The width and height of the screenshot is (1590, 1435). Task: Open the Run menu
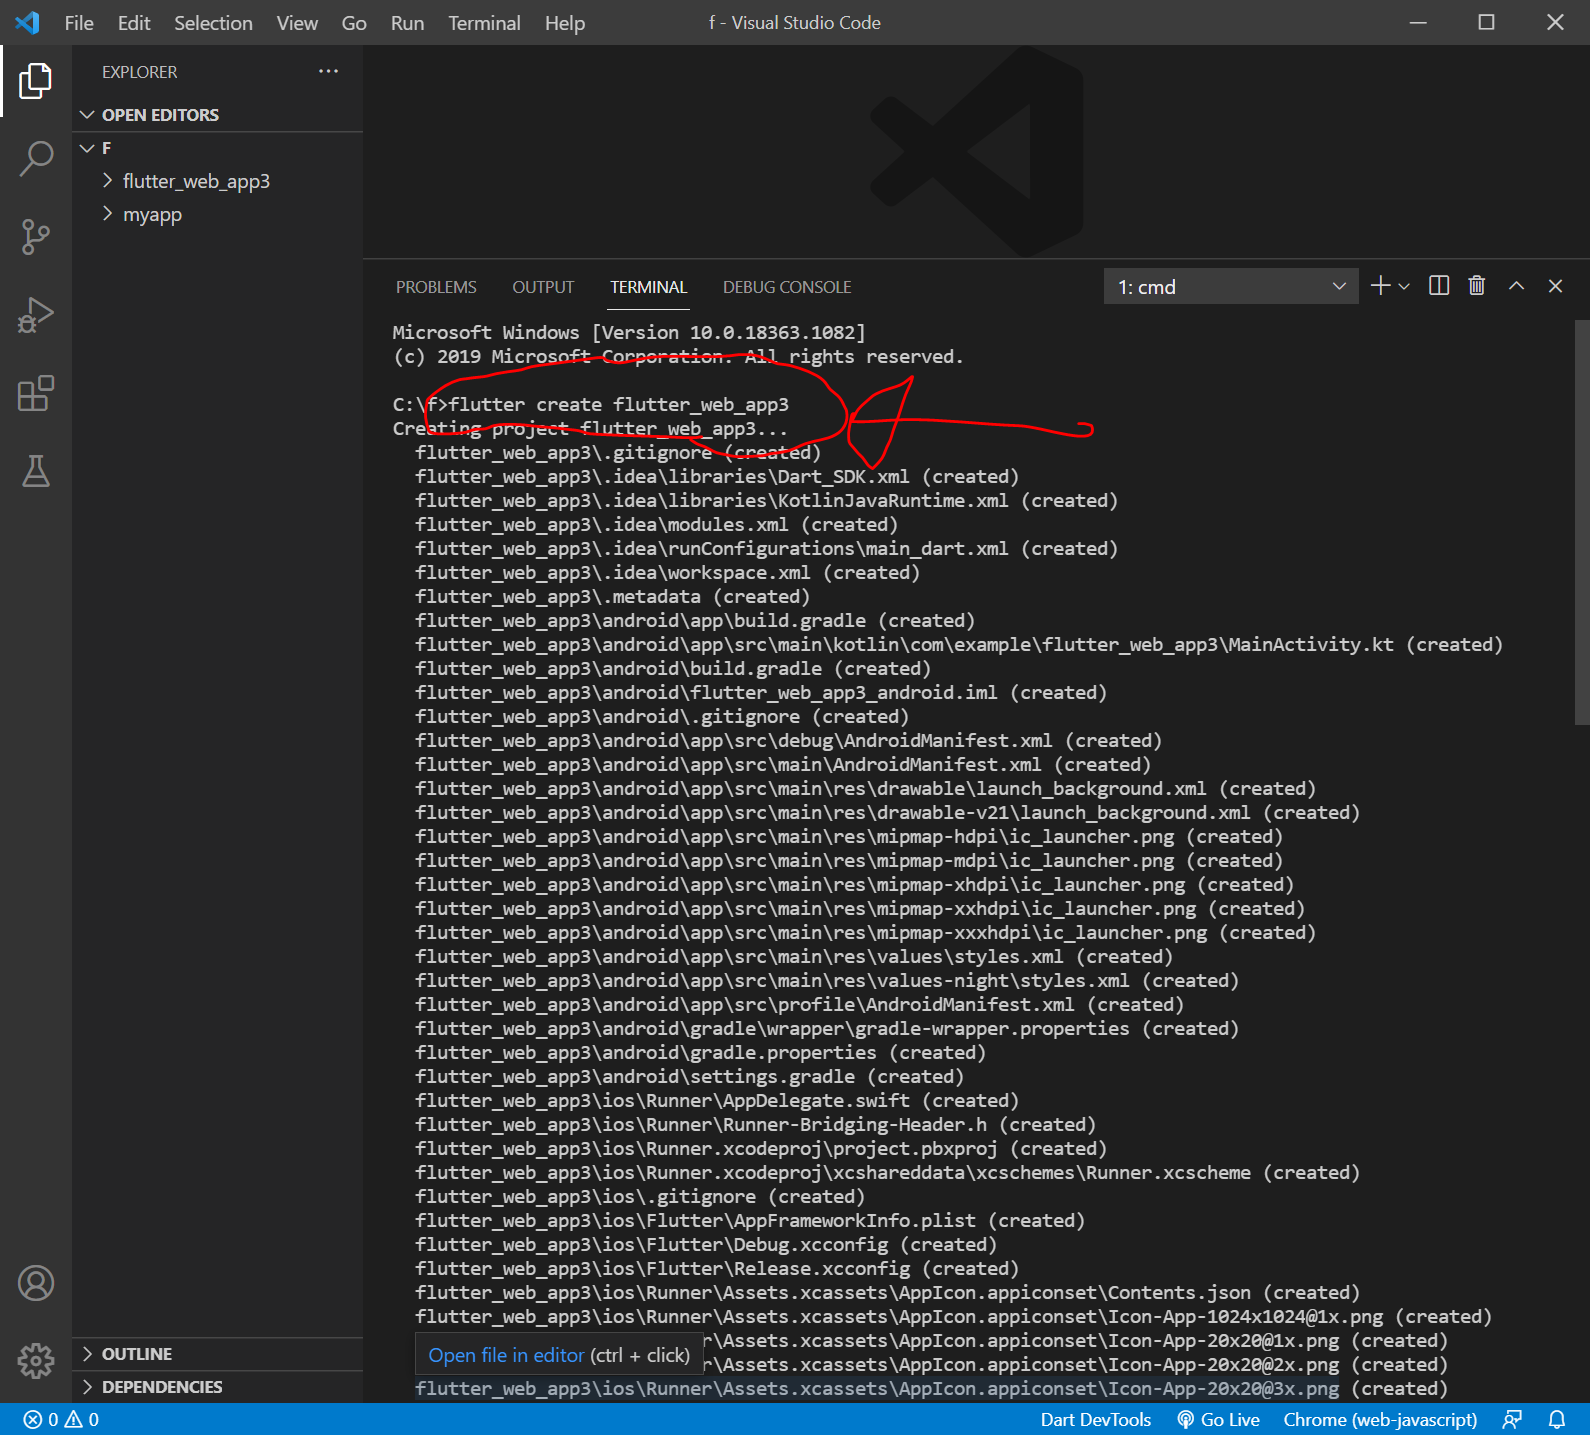click(407, 23)
